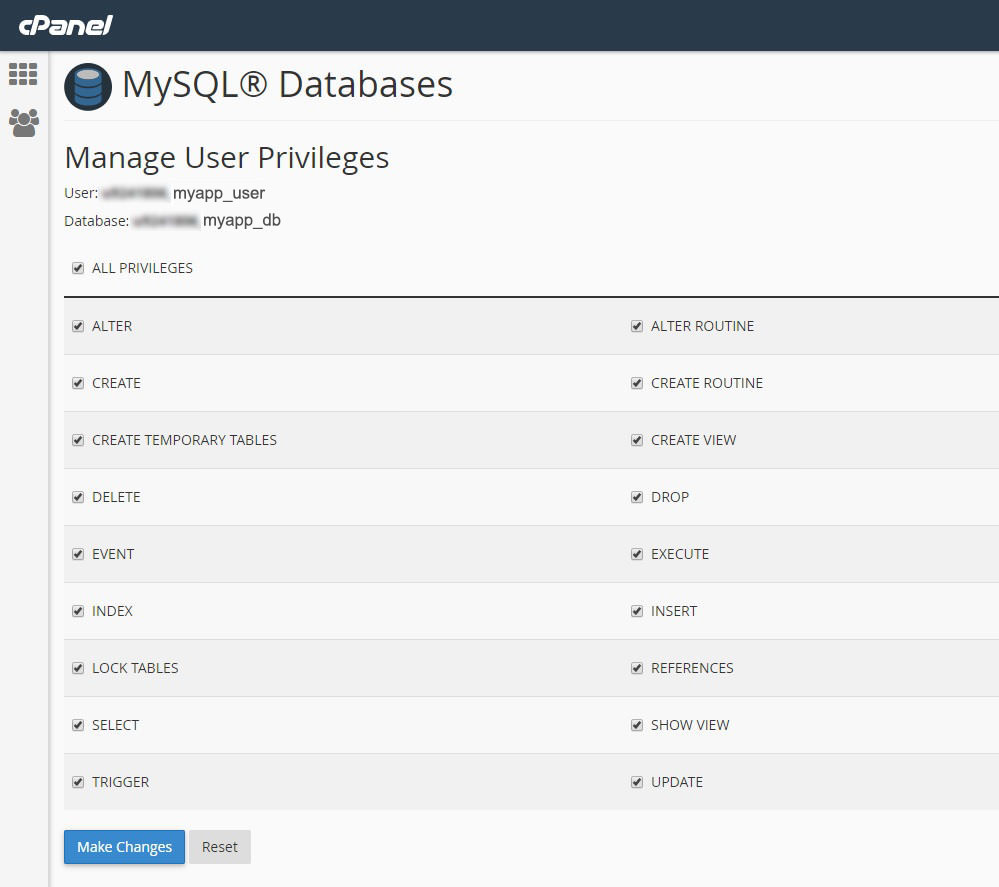Uncheck the UPDATE privilege checkbox
Screen dimensions: 999x887
pos(637,782)
